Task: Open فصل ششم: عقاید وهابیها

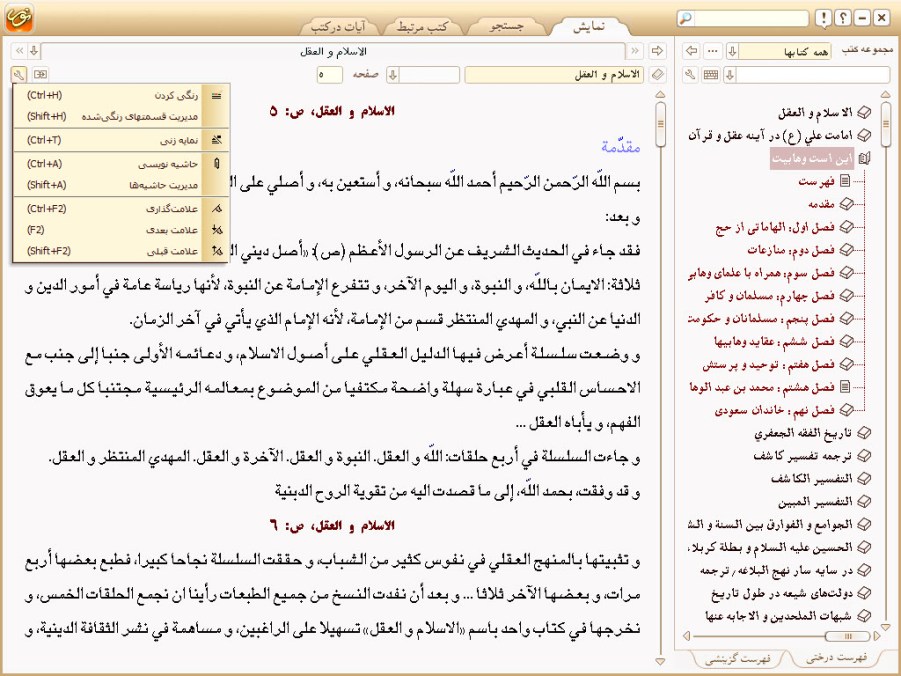Action: pyautogui.click(x=774, y=341)
